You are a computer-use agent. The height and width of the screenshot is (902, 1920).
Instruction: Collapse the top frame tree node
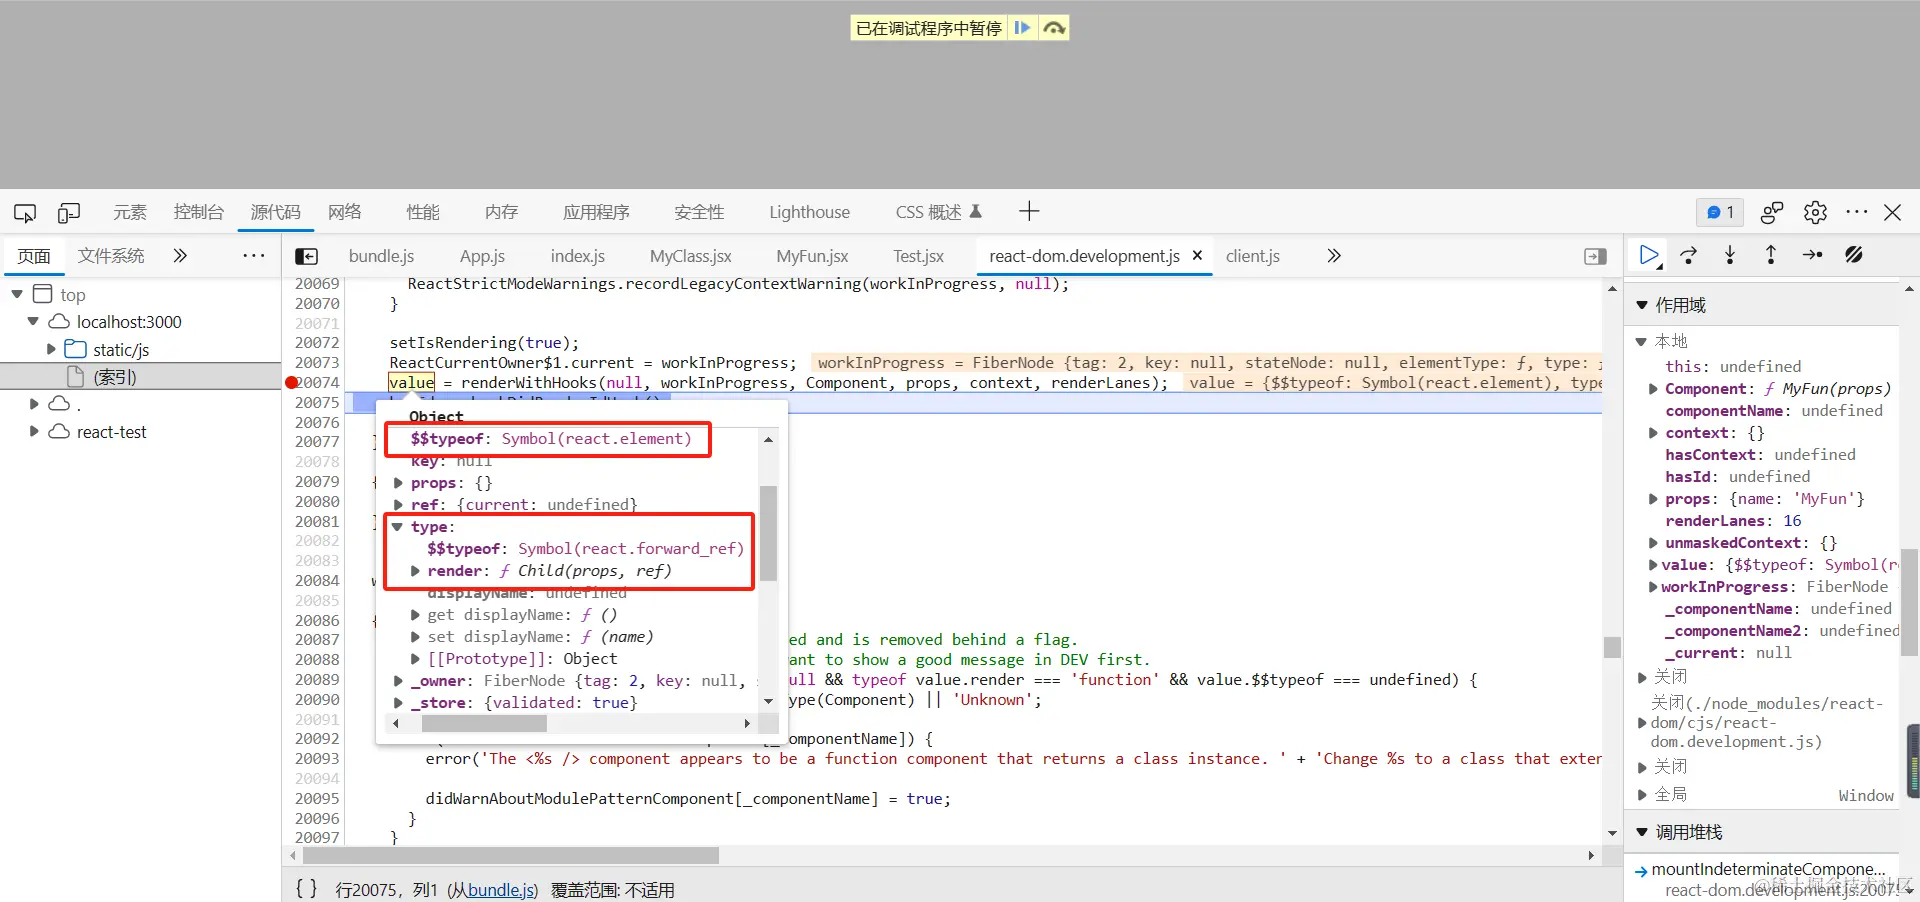[17, 294]
